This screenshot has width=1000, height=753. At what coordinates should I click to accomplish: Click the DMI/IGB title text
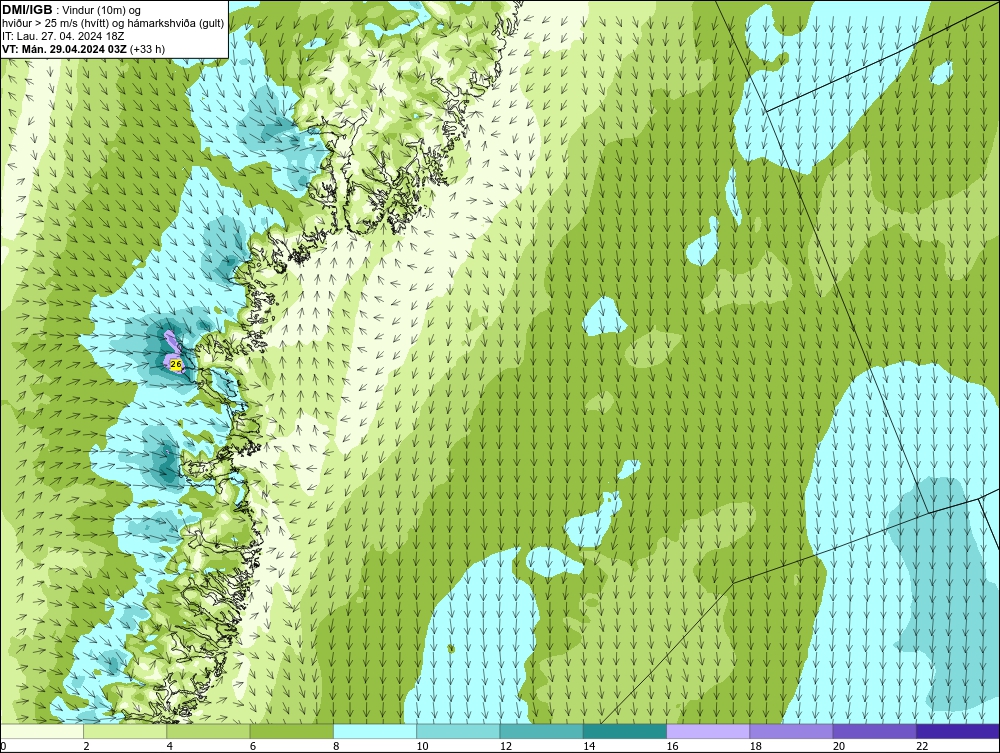(x=28, y=10)
